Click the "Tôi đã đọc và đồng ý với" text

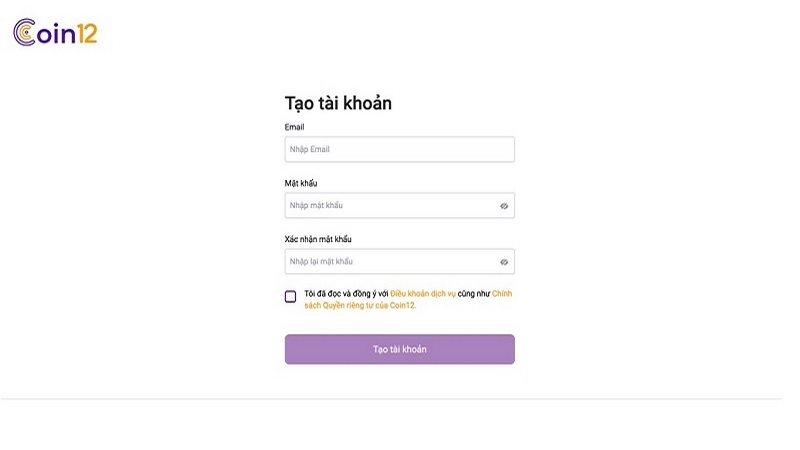[346, 294]
